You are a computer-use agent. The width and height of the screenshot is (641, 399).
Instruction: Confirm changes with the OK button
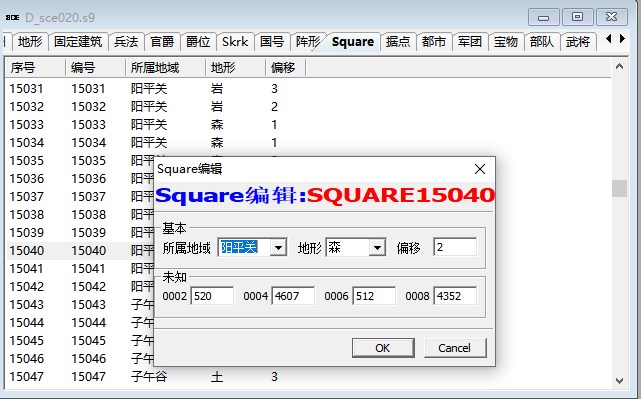tap(383, 348)
